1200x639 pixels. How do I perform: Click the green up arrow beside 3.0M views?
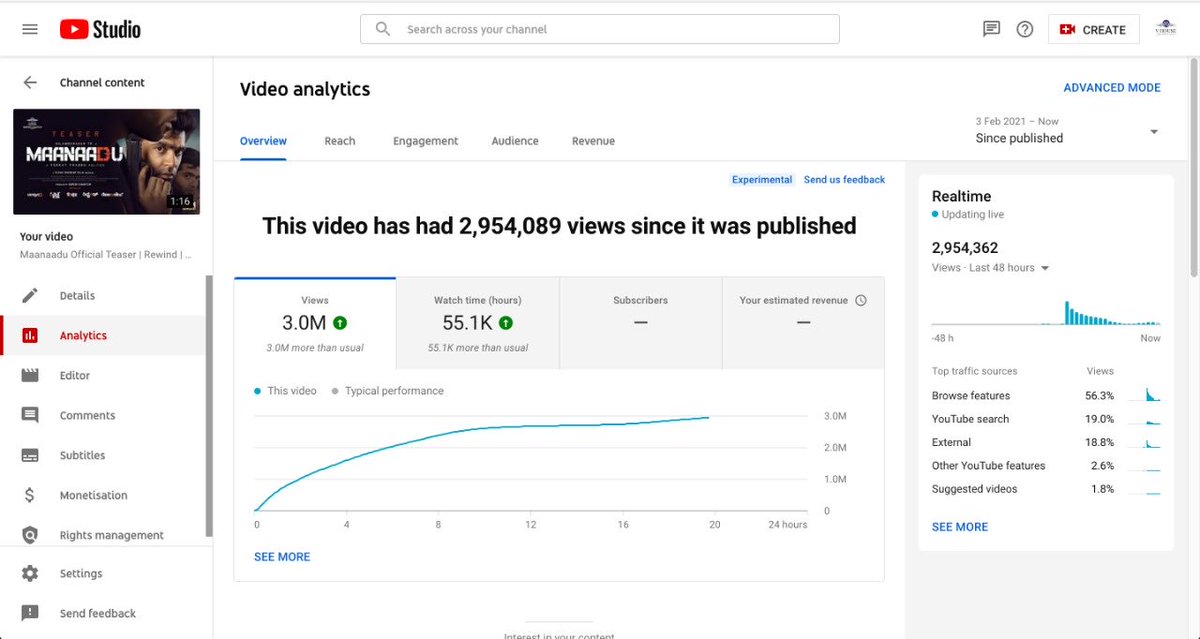coord(340,323)
